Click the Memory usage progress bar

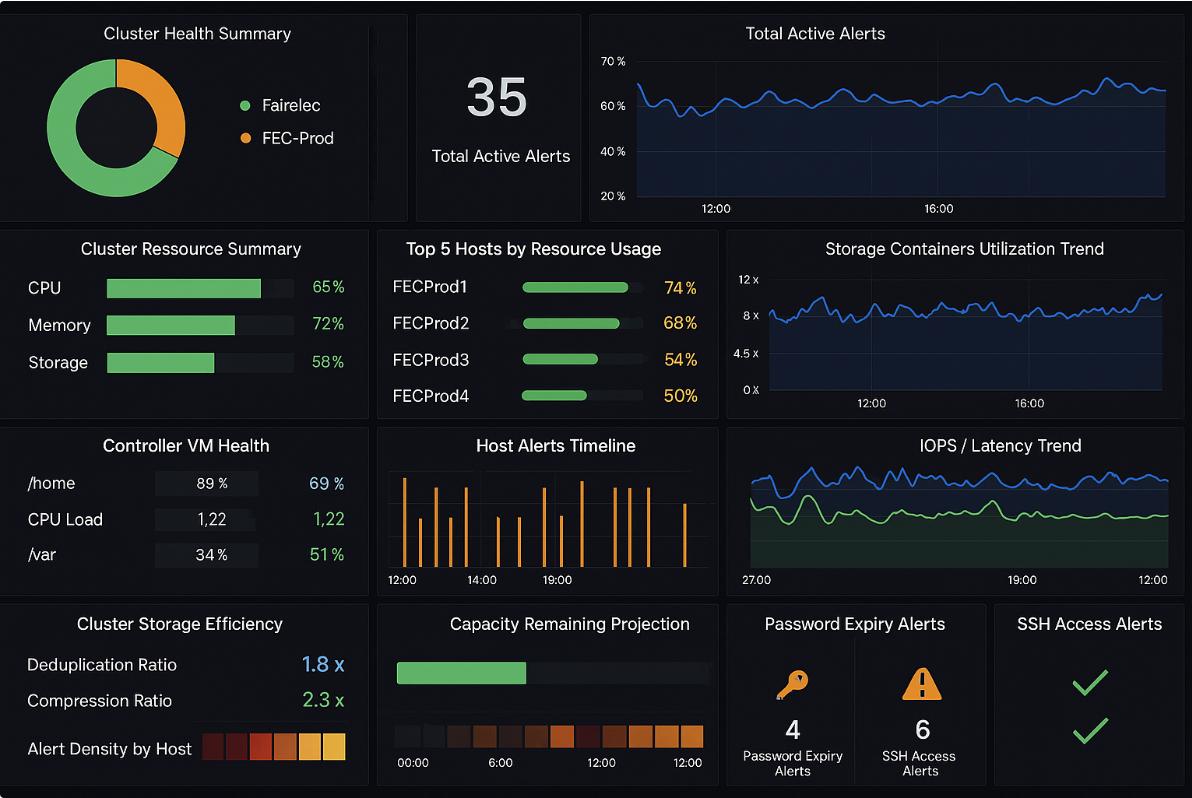(200, 325)
